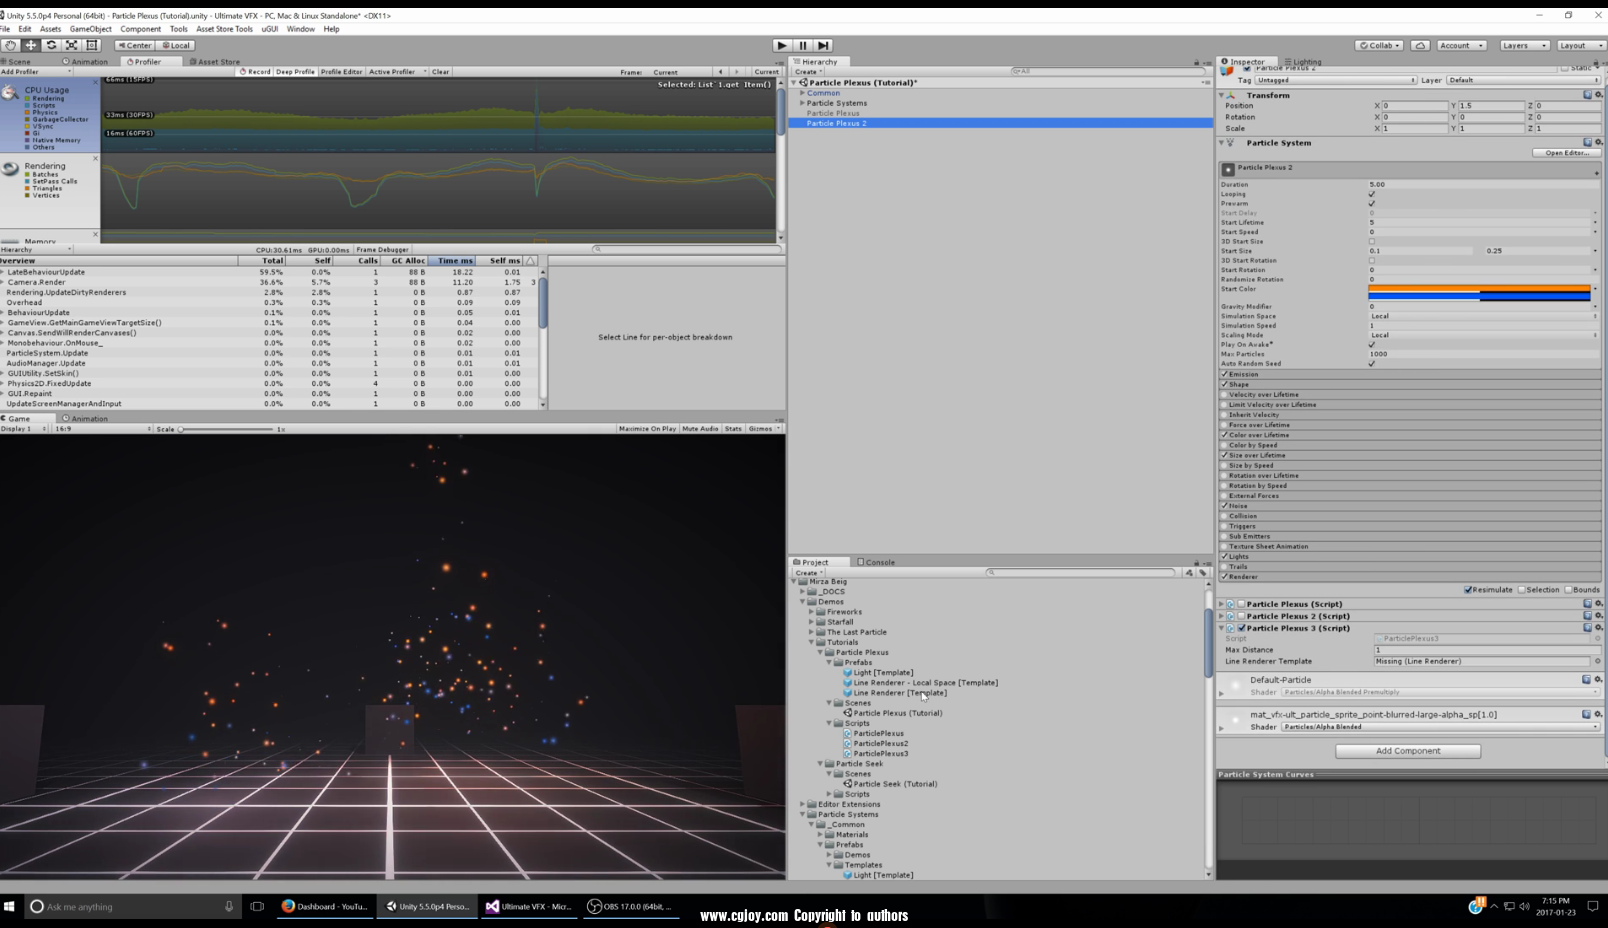Select the Rotate tool in toolbar
This screenshot has height=928, width=1608.
pos(51,45)
